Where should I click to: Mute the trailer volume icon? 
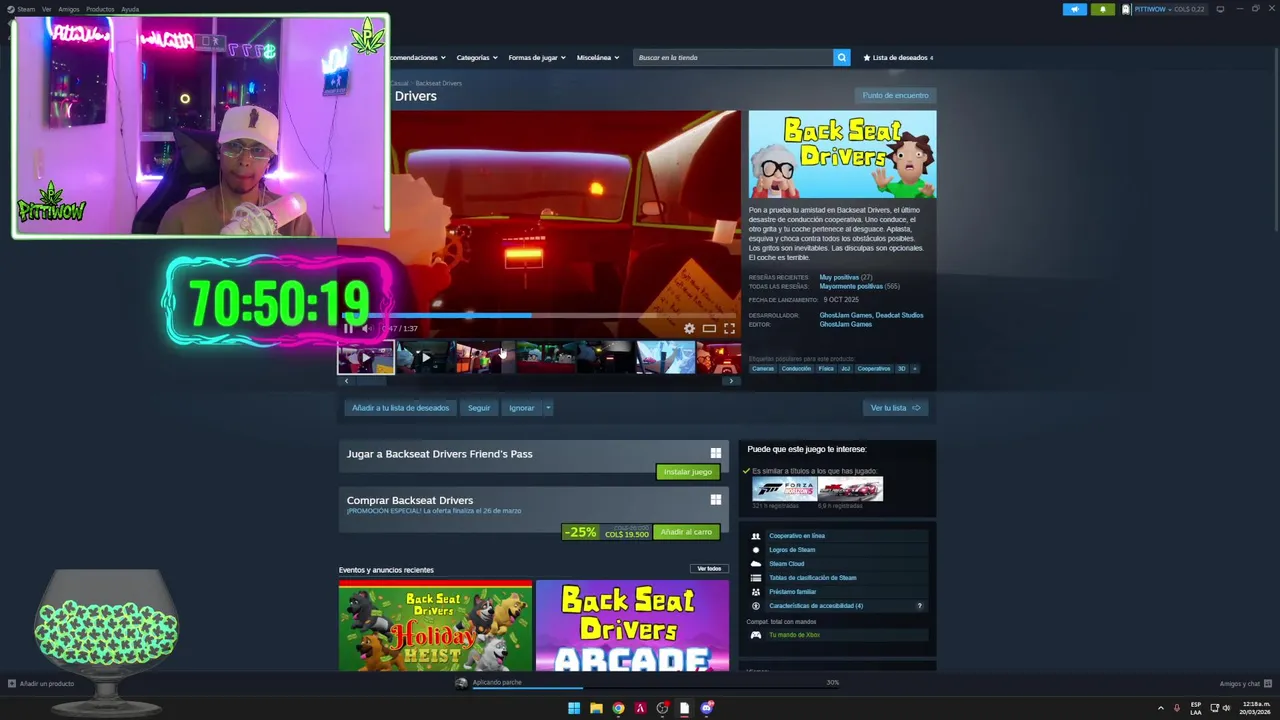click(367, 328)
